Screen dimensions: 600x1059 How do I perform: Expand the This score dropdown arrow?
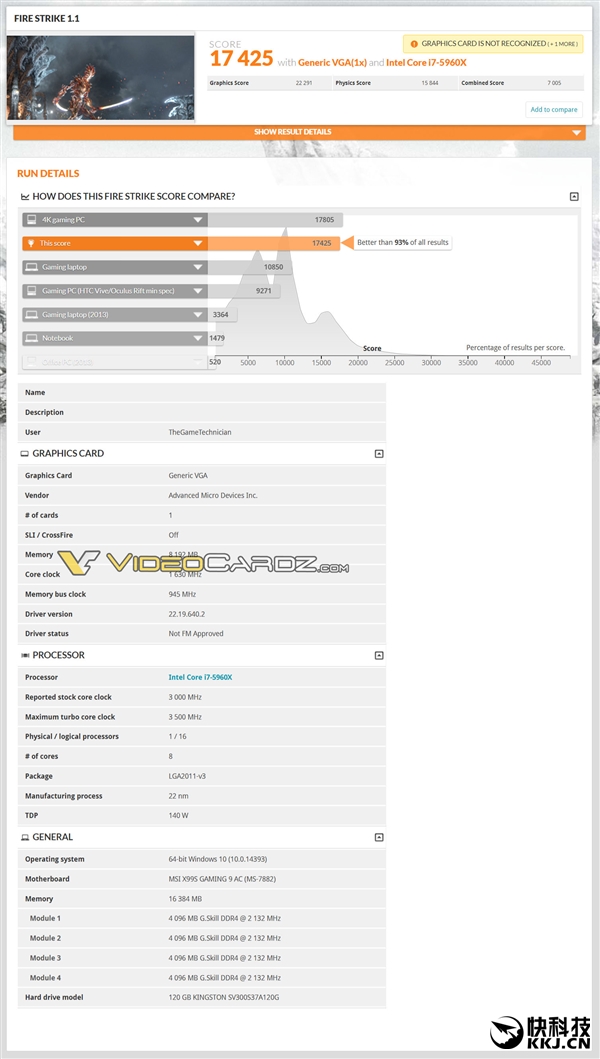coord(198,244)
